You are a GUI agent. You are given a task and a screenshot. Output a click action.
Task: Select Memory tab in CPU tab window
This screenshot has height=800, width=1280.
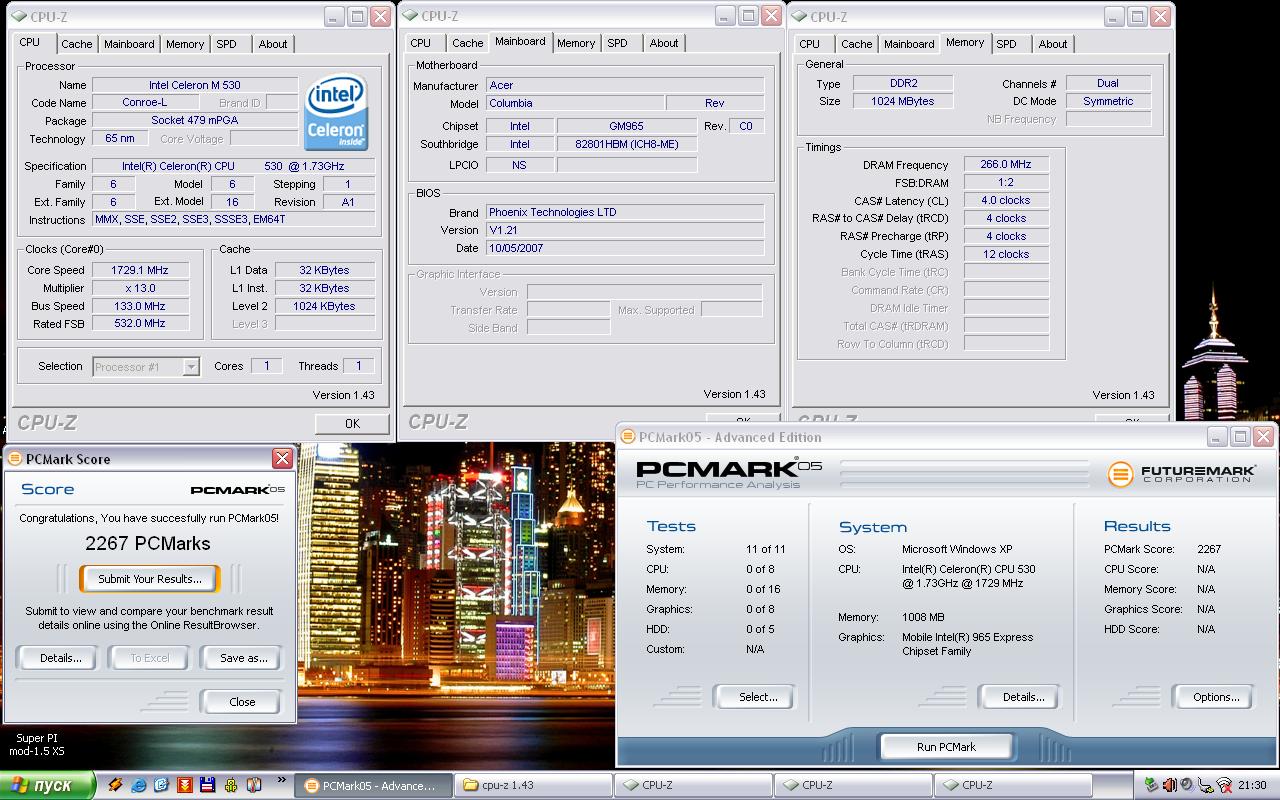(185, 44)
